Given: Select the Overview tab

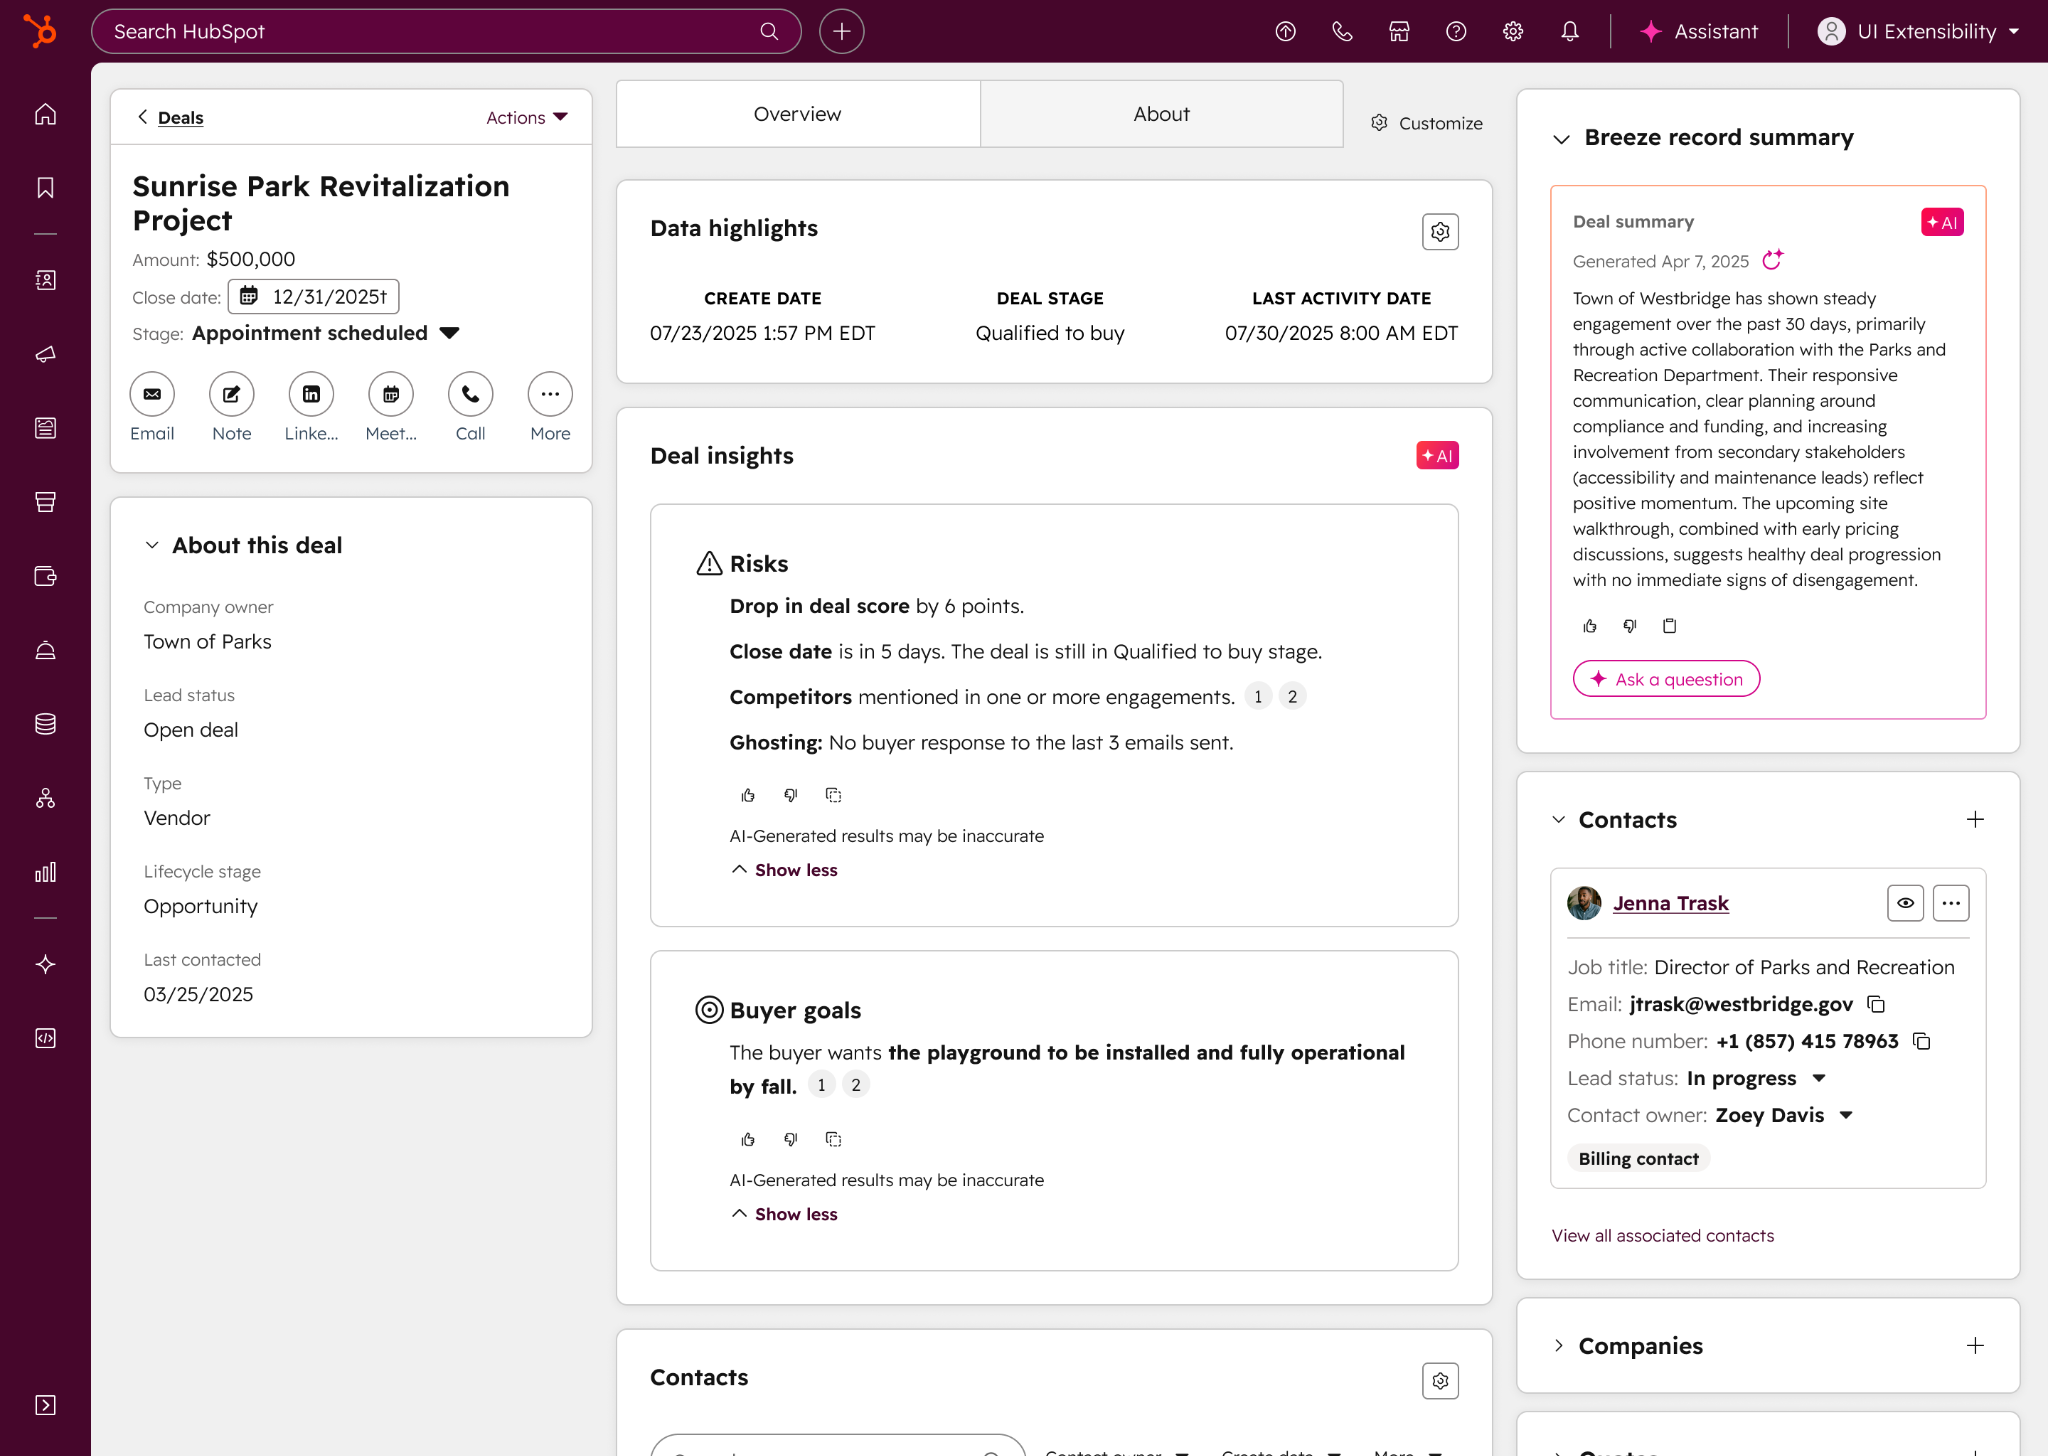Looking at the screenshot, I should [x=797, y=114].
